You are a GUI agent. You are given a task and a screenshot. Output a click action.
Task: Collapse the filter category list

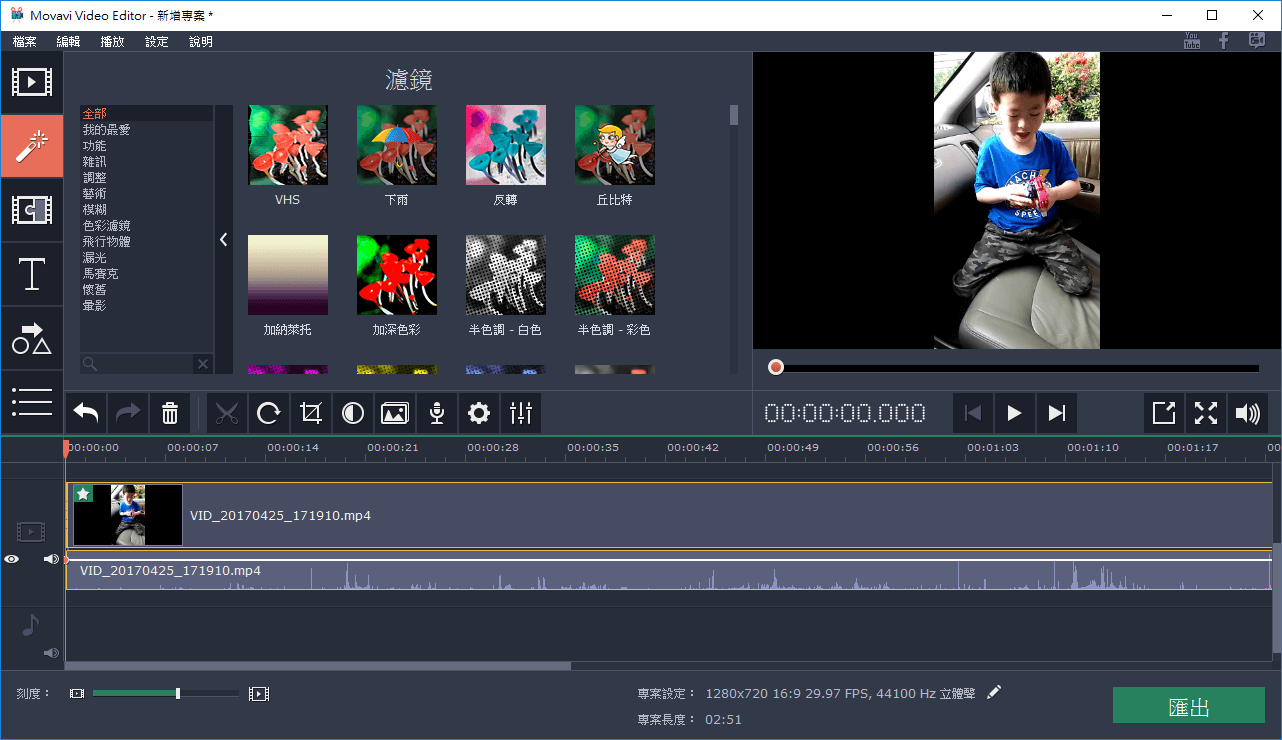pyautogui.click(x=223, y=239)
